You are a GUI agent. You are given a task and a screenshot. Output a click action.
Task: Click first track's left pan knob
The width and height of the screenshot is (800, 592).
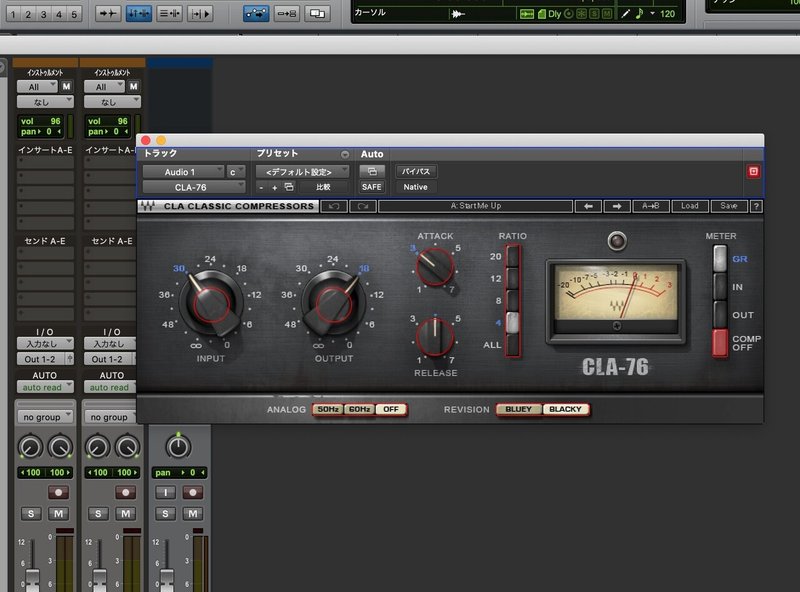click(x=31, y=447)
